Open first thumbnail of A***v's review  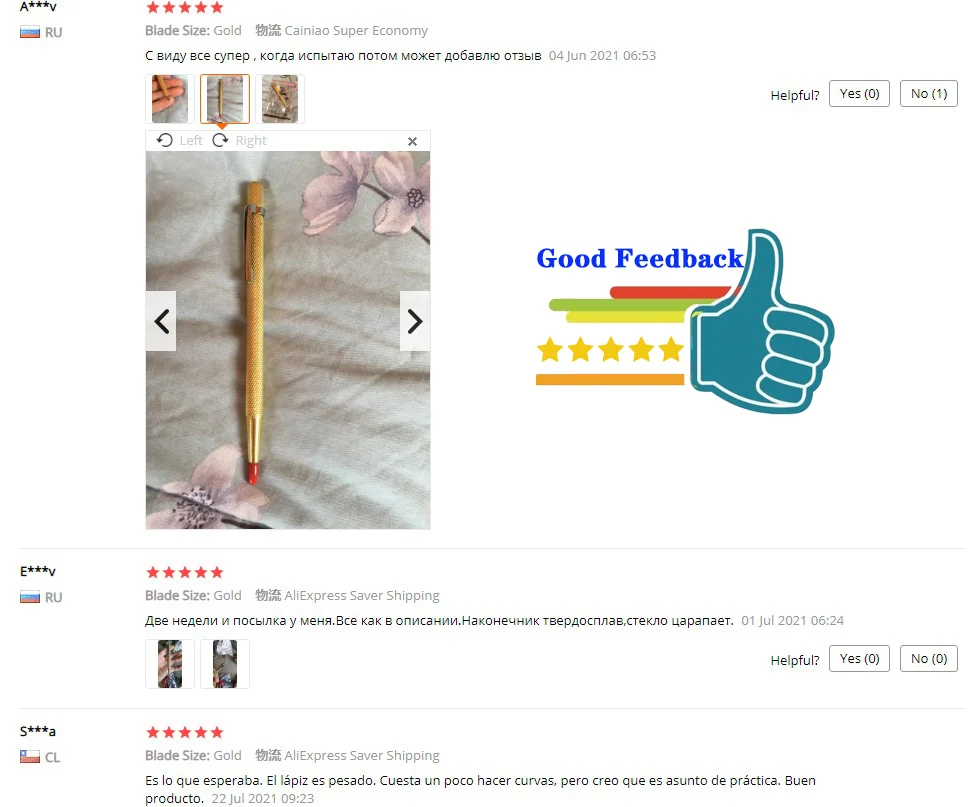170,99
